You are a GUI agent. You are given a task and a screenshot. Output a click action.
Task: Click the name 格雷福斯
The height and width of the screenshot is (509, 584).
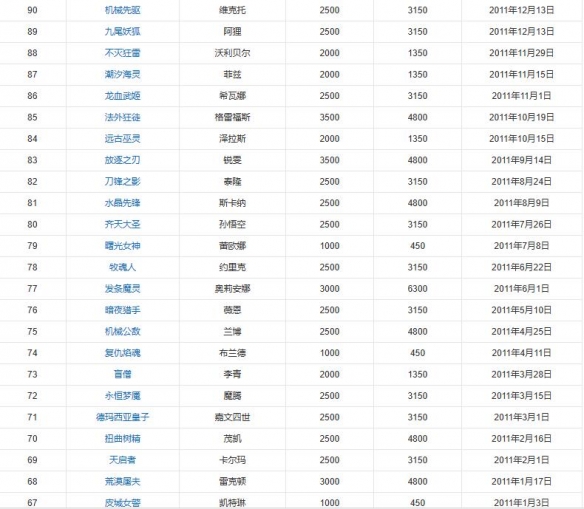232,117
